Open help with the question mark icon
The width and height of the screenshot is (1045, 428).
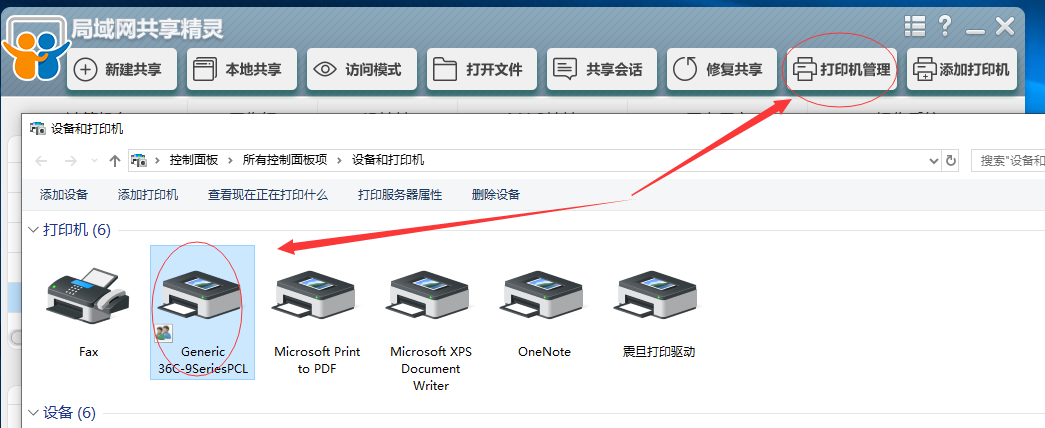tap(944, 27)
